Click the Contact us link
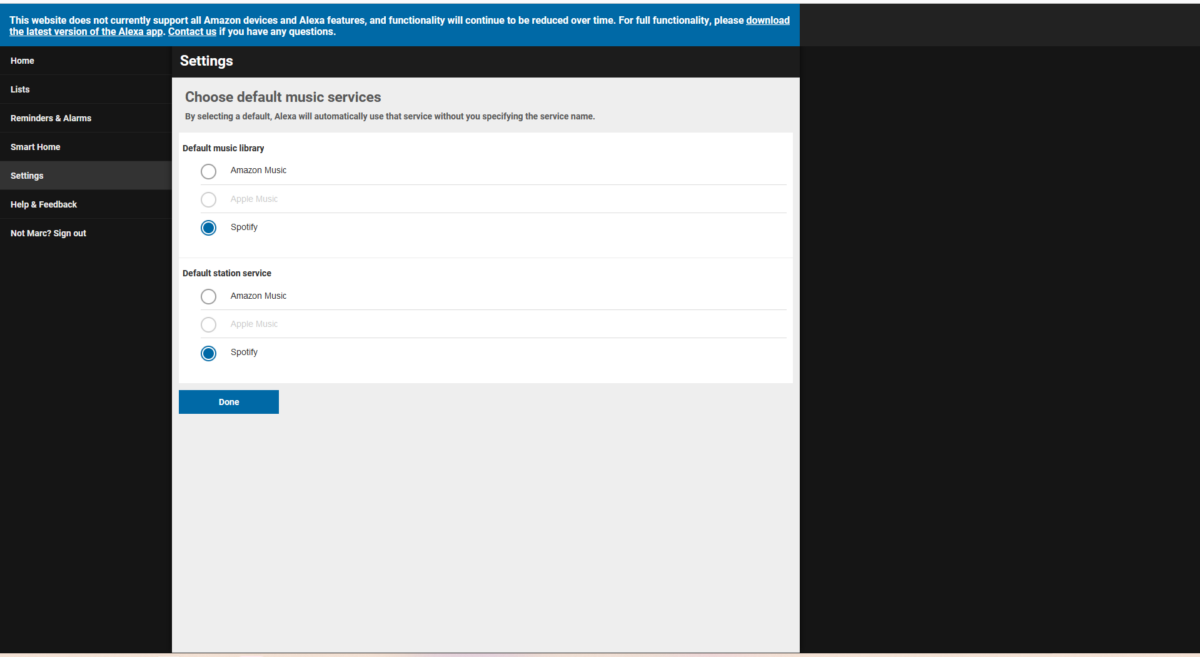The width and height of the screenshot is (1200, 657). [x=192, y=32]
